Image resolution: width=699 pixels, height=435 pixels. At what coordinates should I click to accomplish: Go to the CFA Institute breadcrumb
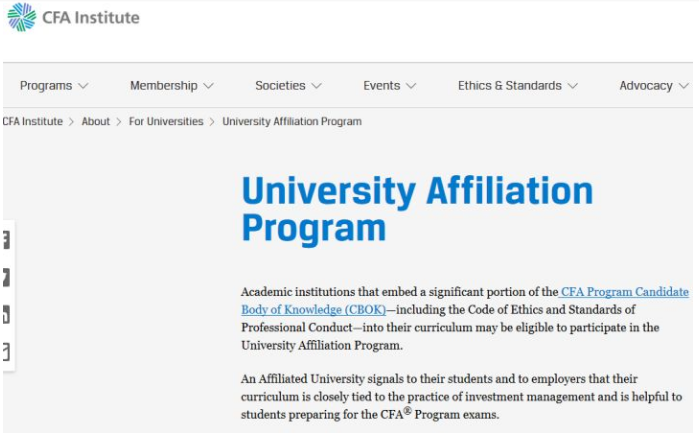pos(32,122)
